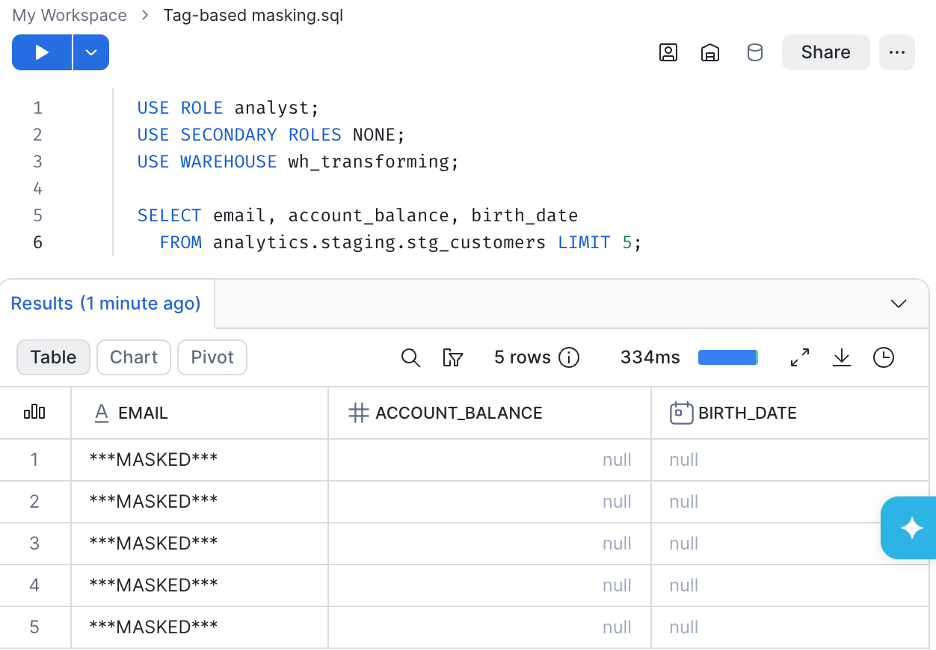The image size is (936, 650).
Task: Open the AI assistant sparkle button
Action: [x=911, y=528]
